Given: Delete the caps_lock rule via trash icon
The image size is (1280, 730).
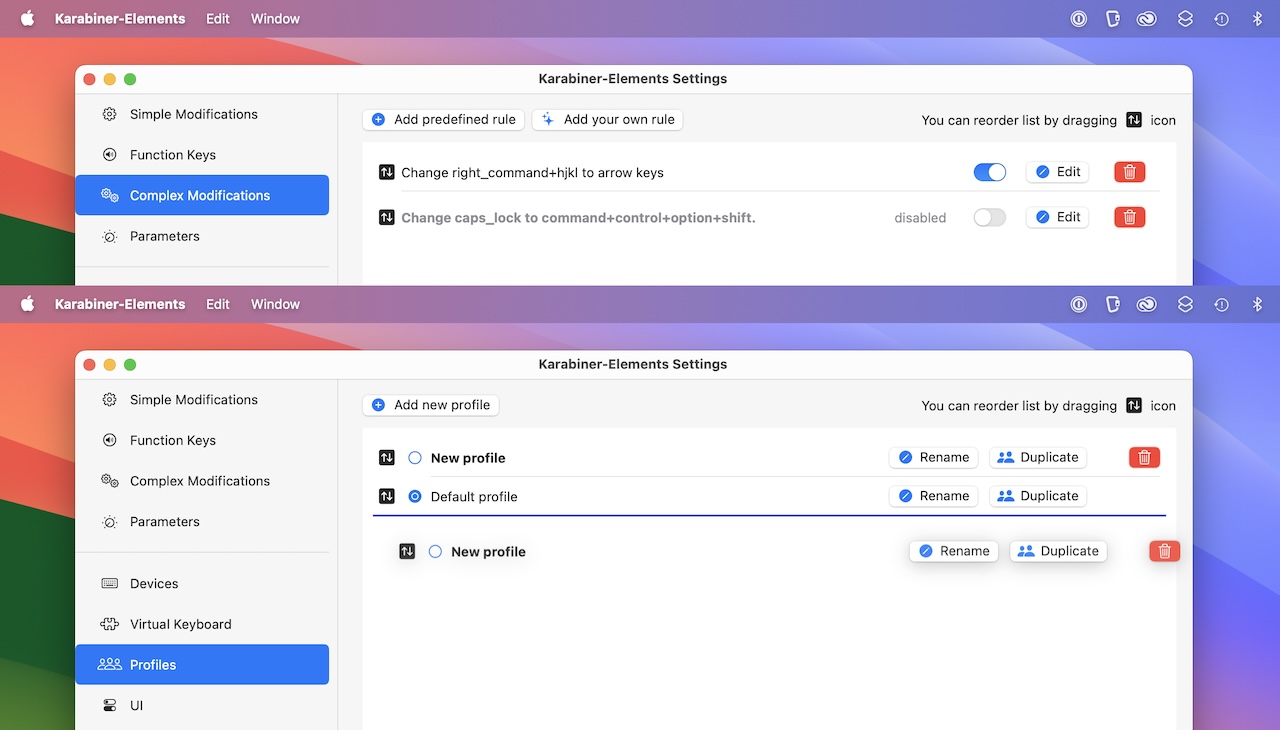Looking at the screenshot, I should [x=1130, y=217].
